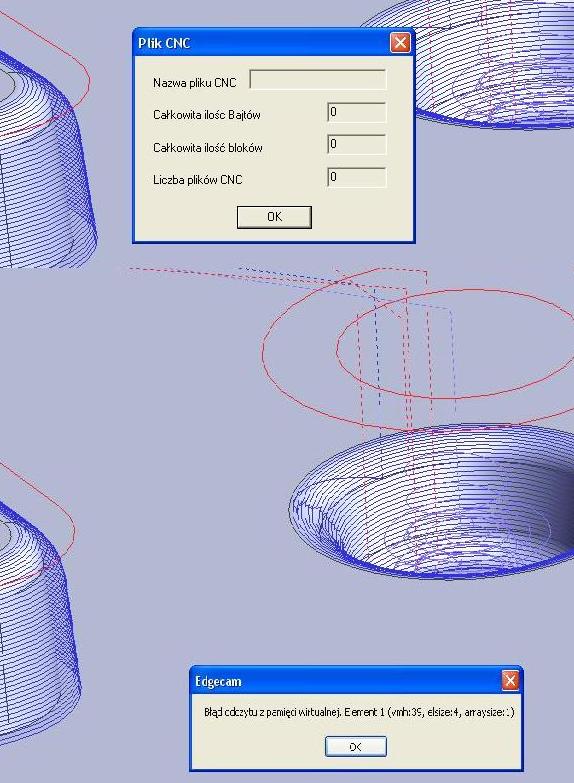The height and width of the screenshot is (783, 574).
Task: Click the Całkowita ilość bloków label
Action: tap(208, 148)
